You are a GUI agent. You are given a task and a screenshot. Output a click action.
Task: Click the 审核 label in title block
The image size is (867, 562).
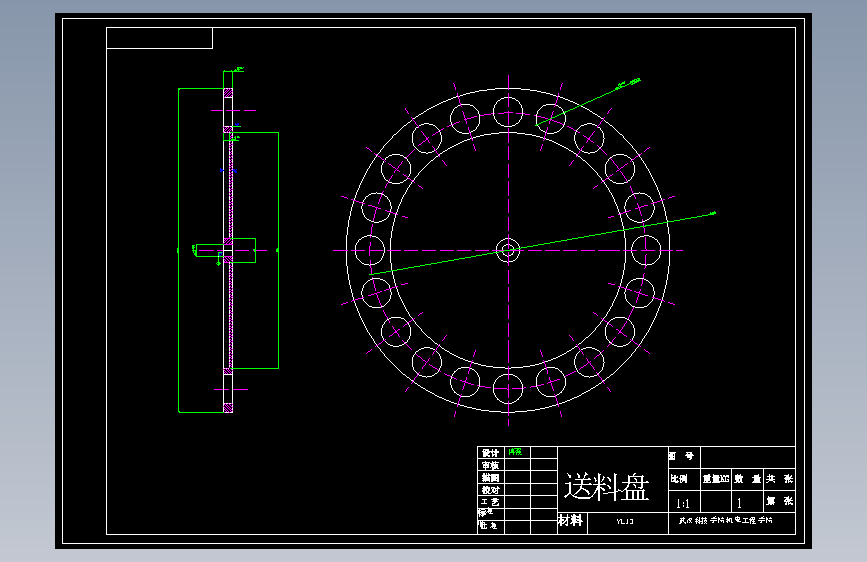point(490,465)
